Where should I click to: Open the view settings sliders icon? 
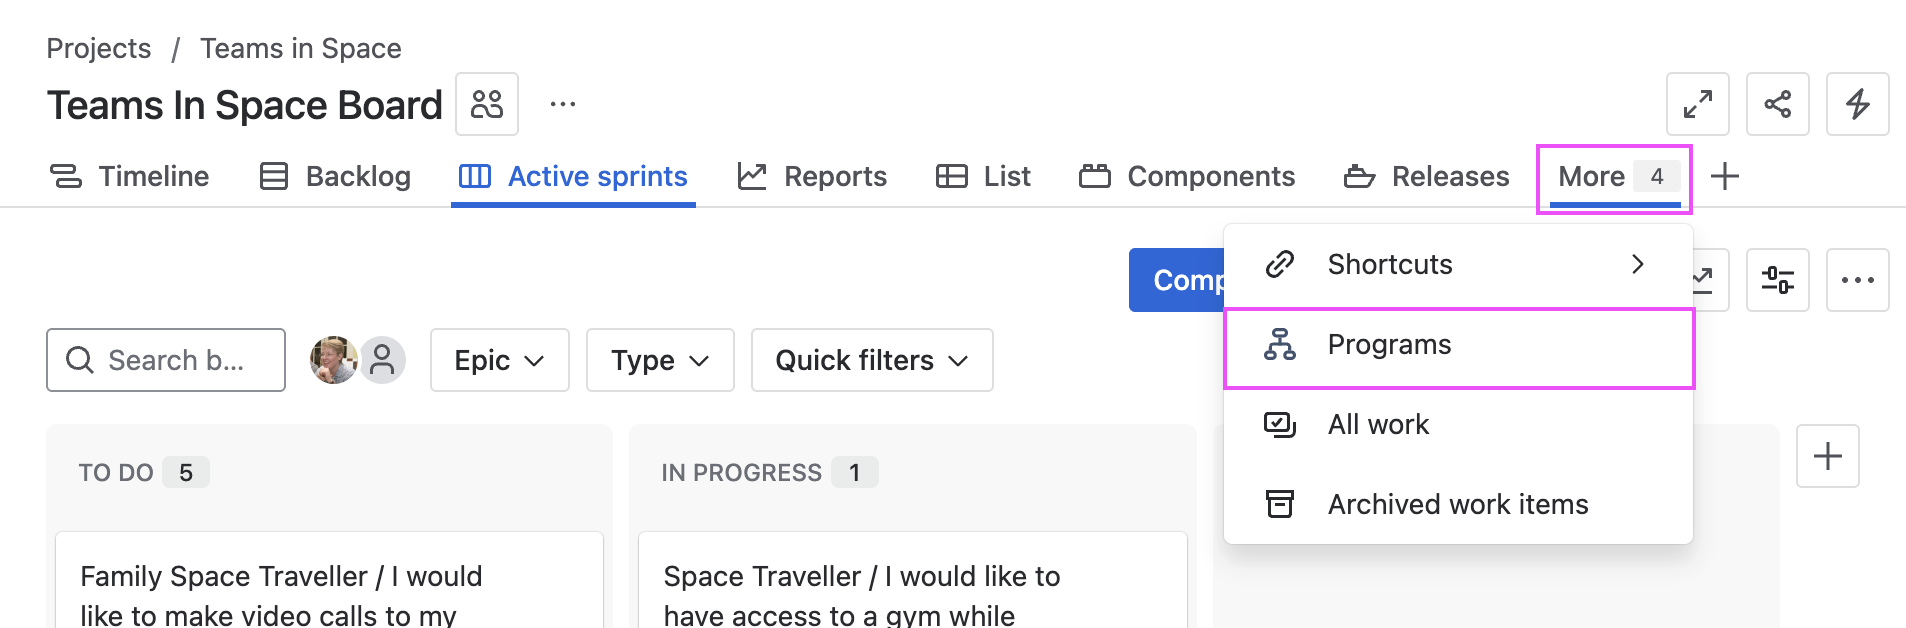pos(1777,280)
